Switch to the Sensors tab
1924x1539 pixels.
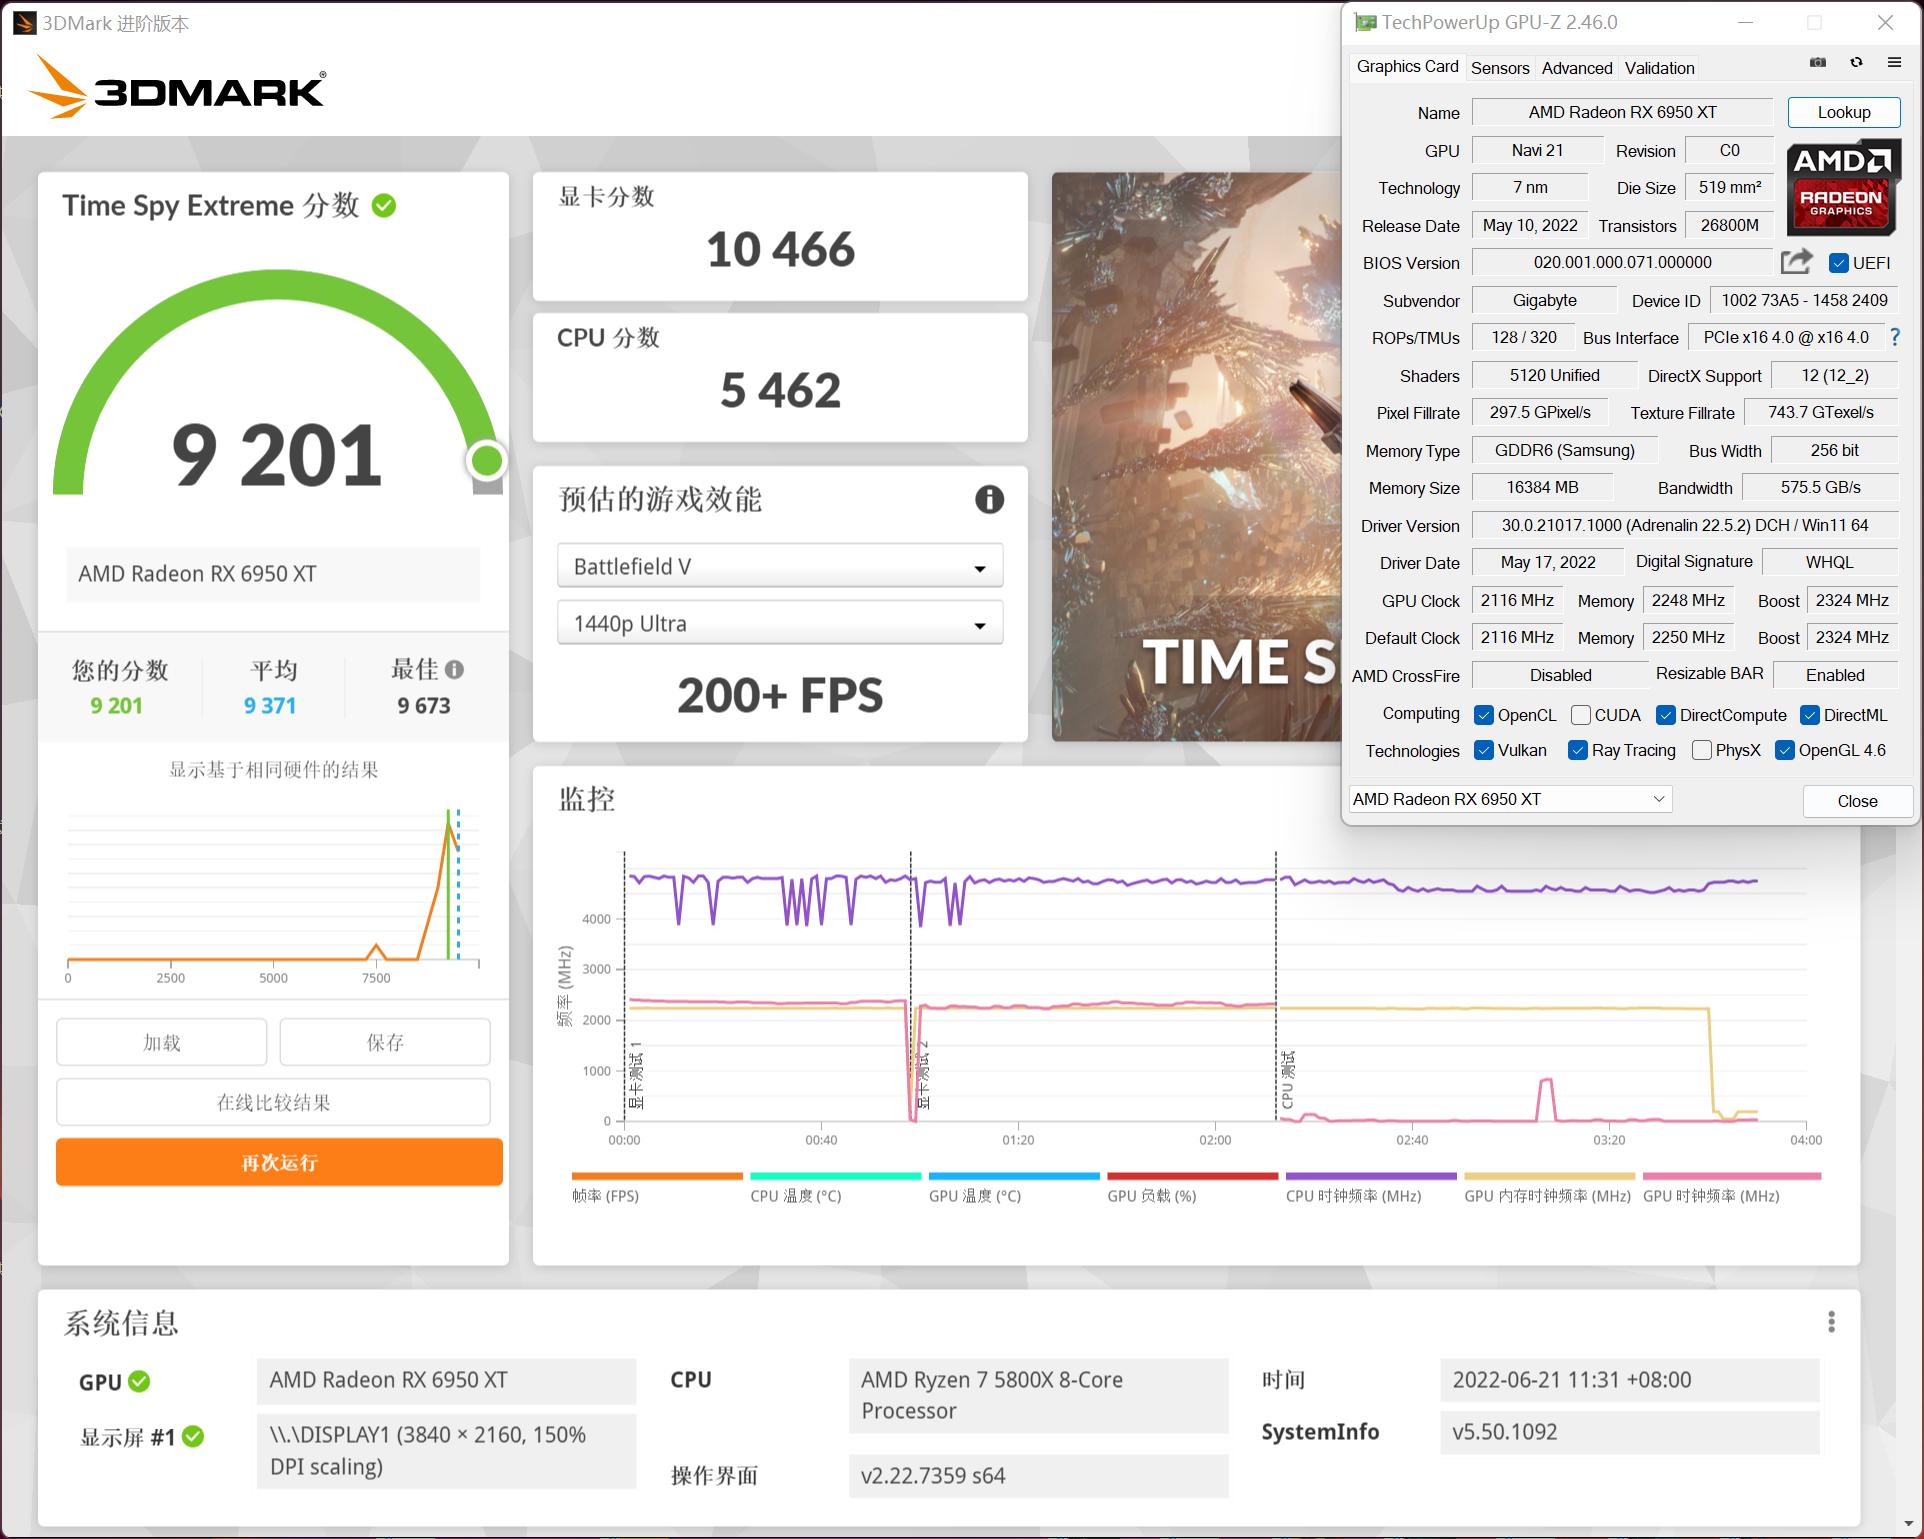click(x=1500, y=67)
